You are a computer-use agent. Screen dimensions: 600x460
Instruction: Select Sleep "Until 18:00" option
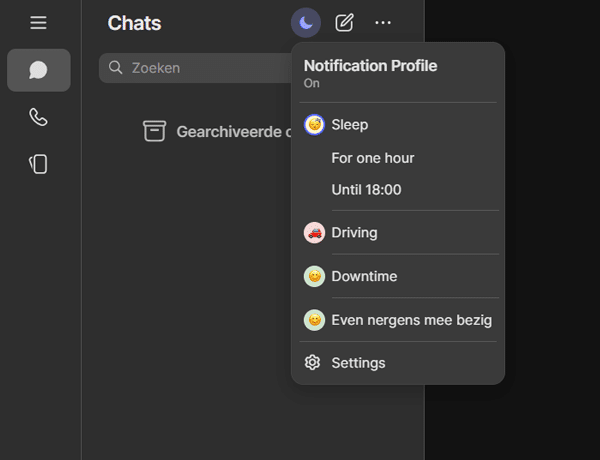[366, 190]
